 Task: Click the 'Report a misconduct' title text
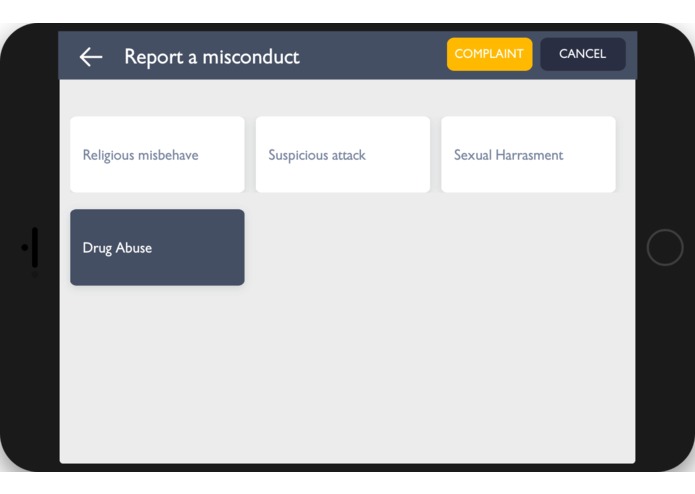pos(212,57)
